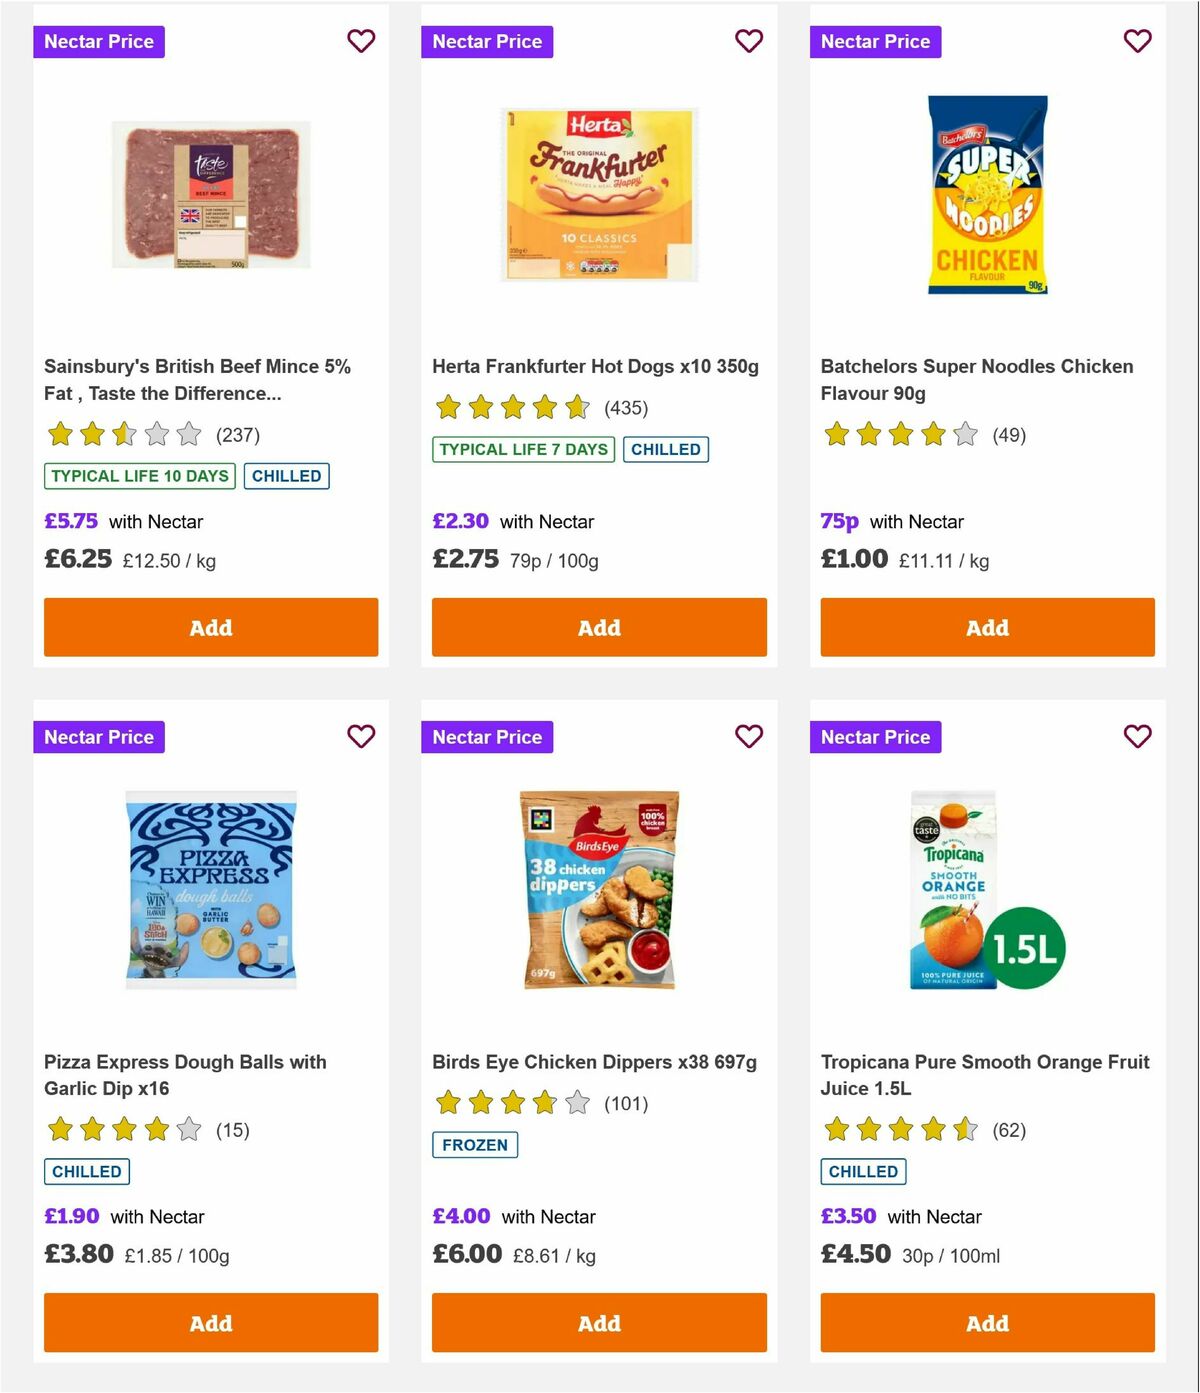Image resolution: width=1200 pixels, height=1393 pixels.
Task: Click the heart icon on Tropicana Orange Juice
Action: tap(1137, 736)
